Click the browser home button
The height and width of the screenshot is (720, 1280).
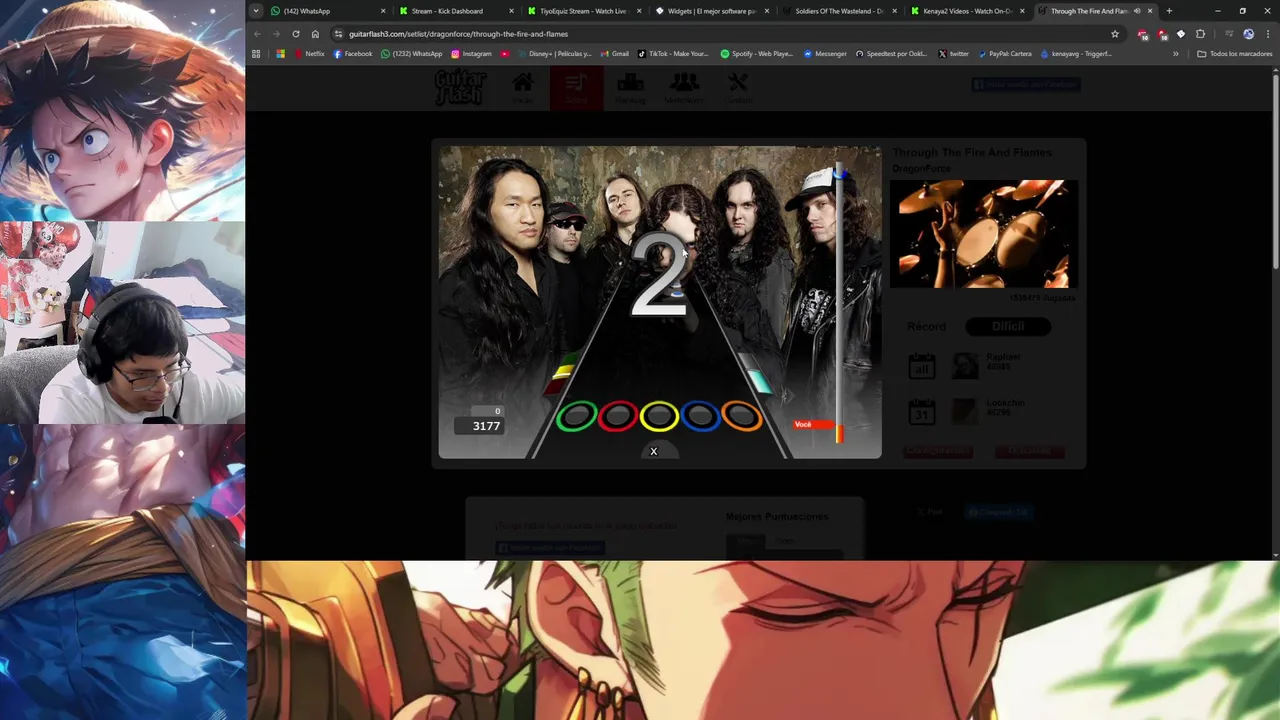(x=315, y=34)
